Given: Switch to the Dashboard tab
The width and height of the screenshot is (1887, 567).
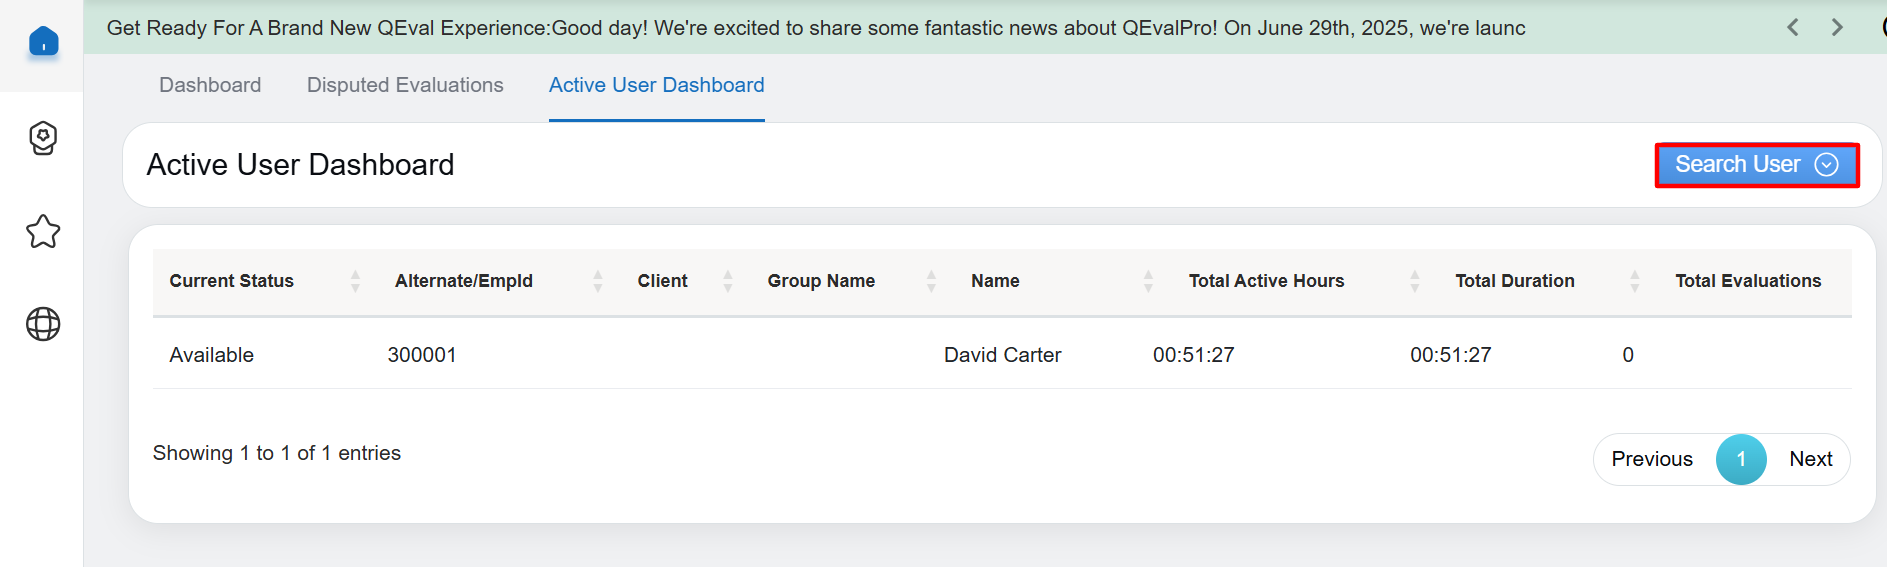Looking at the screenshot, I should (x=210, y=85).
